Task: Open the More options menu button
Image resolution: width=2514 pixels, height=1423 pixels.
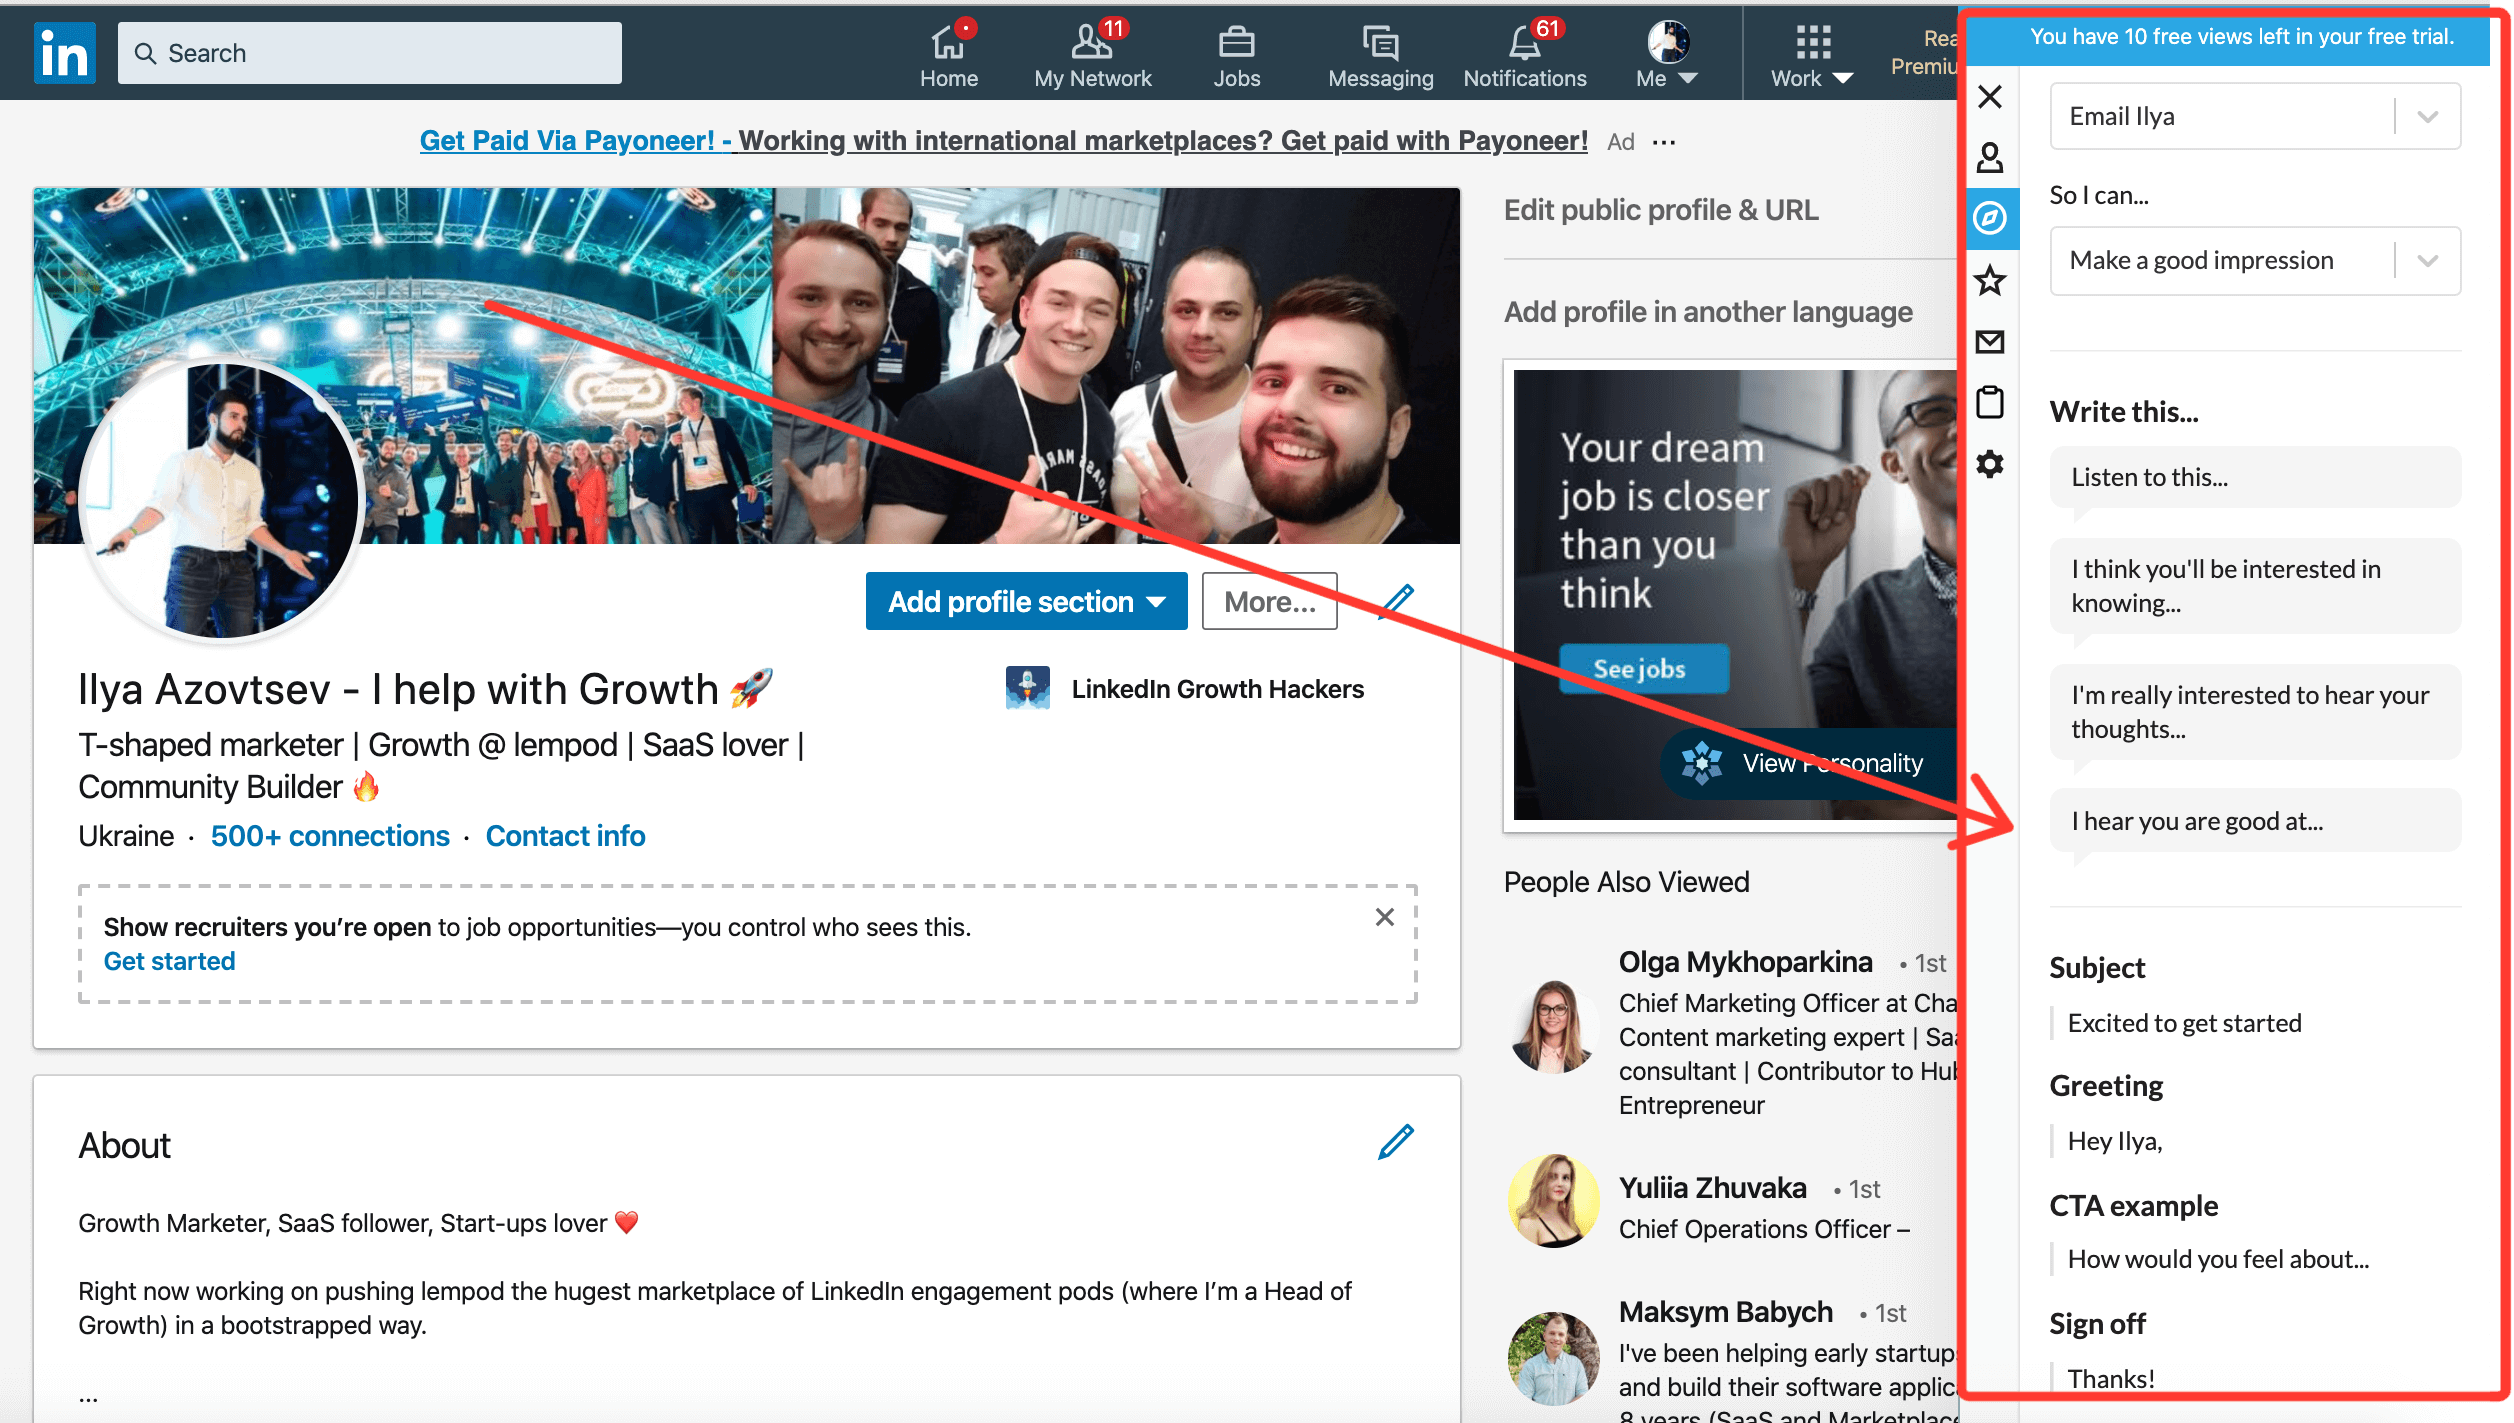Action: (x=1267, y=599)
